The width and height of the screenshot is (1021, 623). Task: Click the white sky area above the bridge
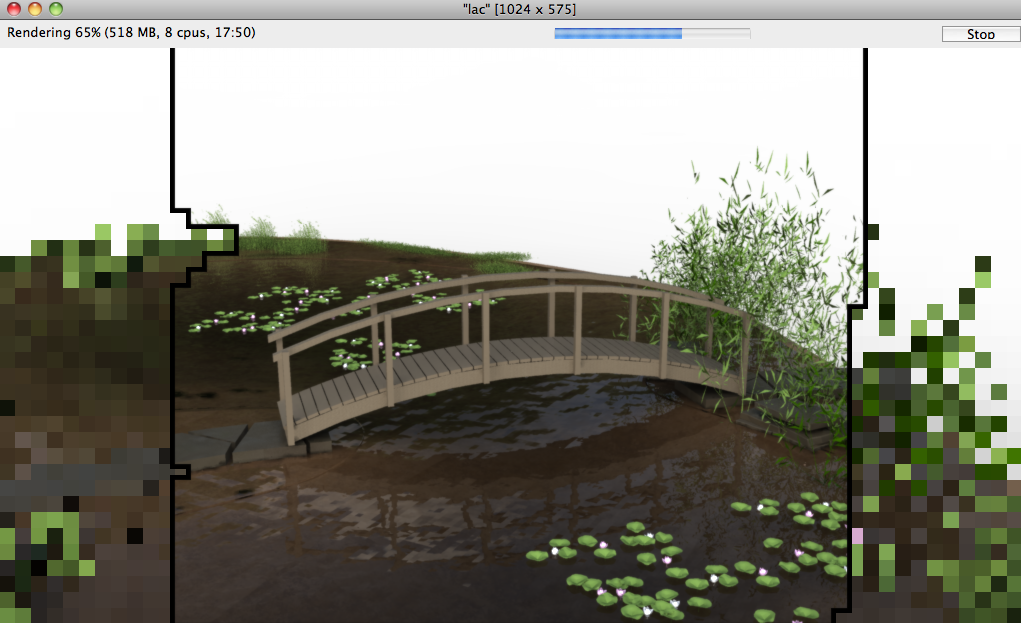(500, 150)
